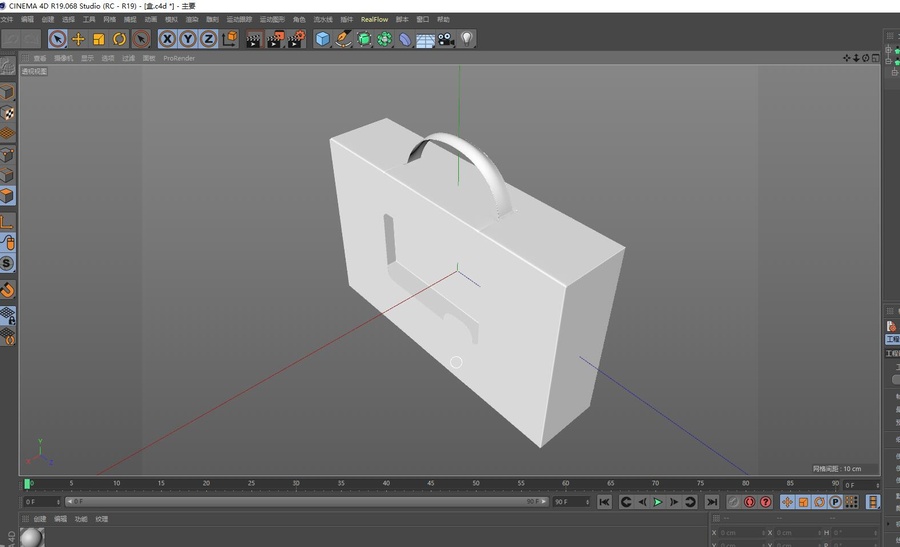Viewport: 900px width, 547px height.
Task: Switch to Polygons mode
Action: point(7,196)
